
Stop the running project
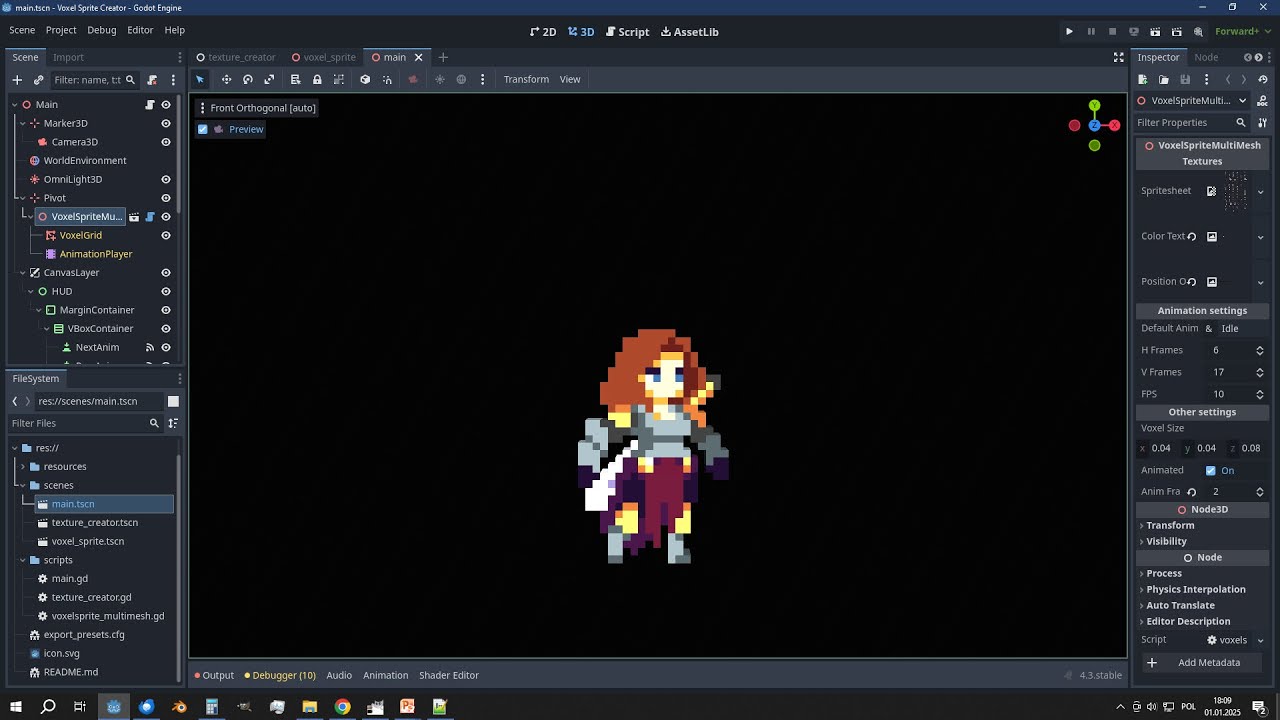tap(1112, 31)
